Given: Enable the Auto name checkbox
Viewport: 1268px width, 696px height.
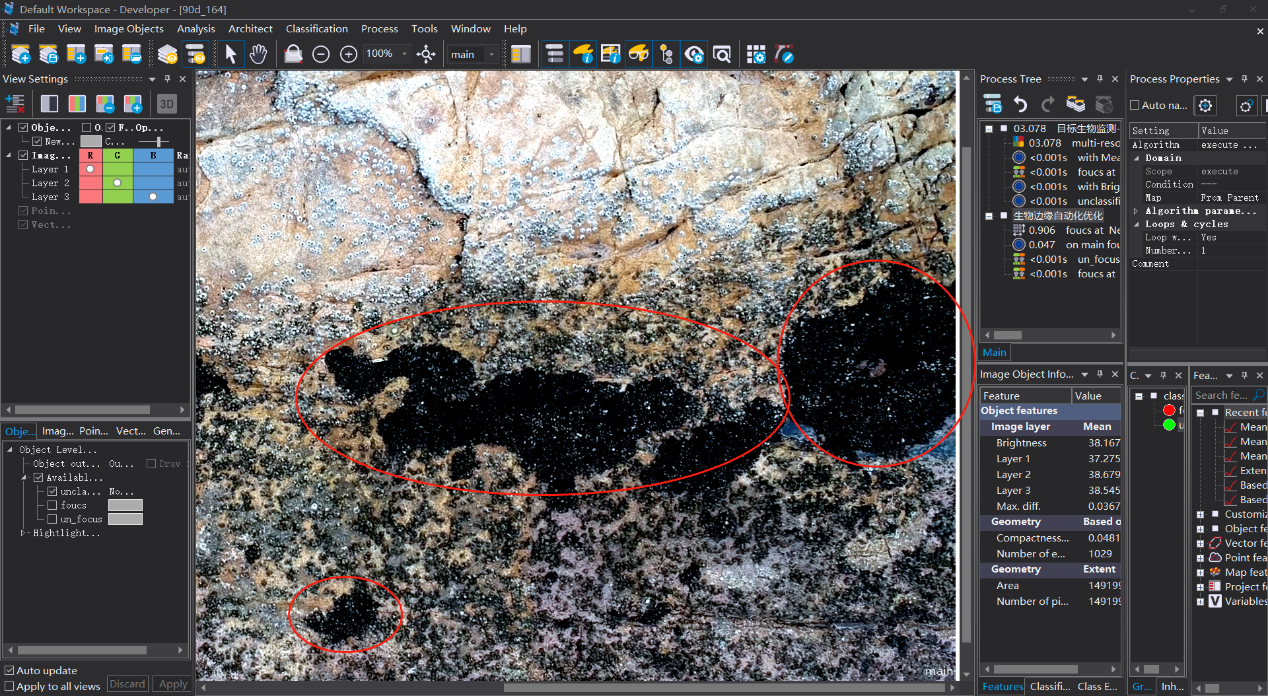Looking at the screenshot, I should (x=1135, y=105).
